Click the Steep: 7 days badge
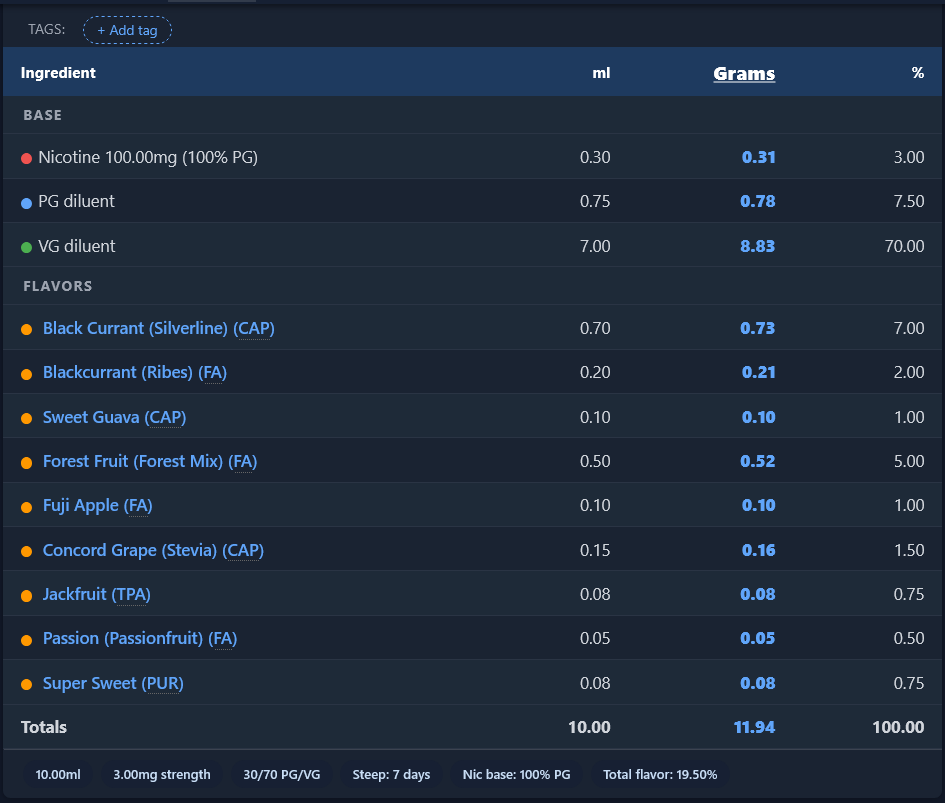The height and width of the screenshot is (803, 945). tap(391, 775)
